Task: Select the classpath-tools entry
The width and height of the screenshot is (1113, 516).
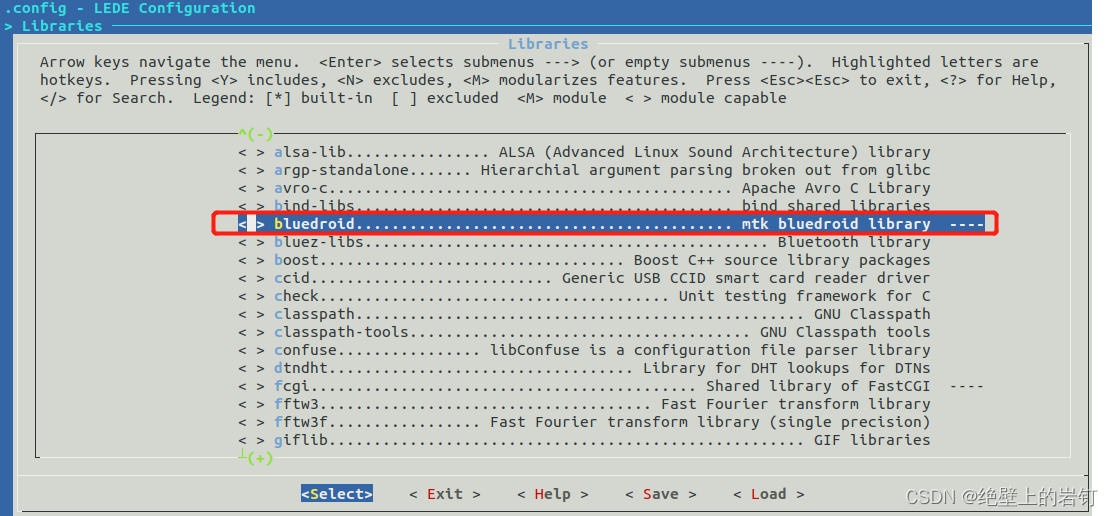Action: point(584,332)
